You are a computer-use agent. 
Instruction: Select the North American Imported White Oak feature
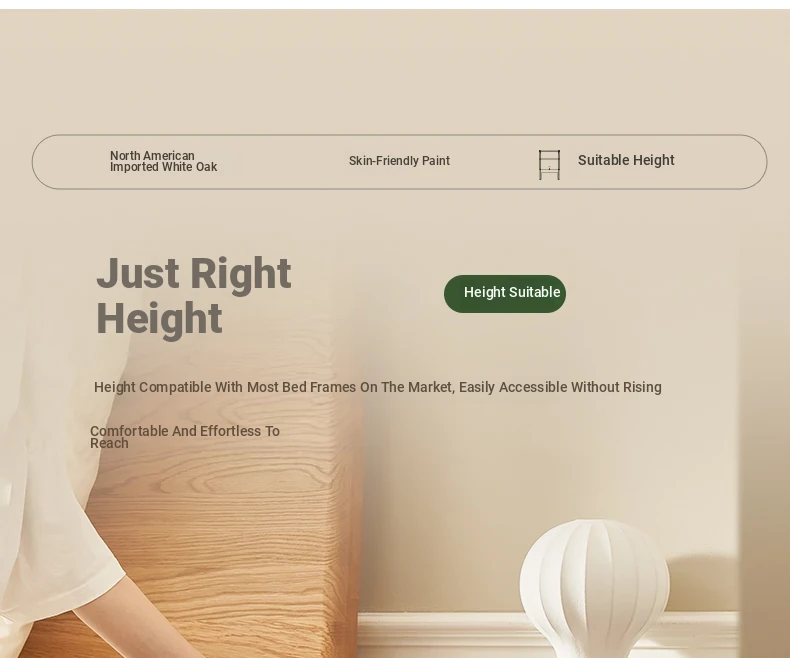[x=163, y=161]
